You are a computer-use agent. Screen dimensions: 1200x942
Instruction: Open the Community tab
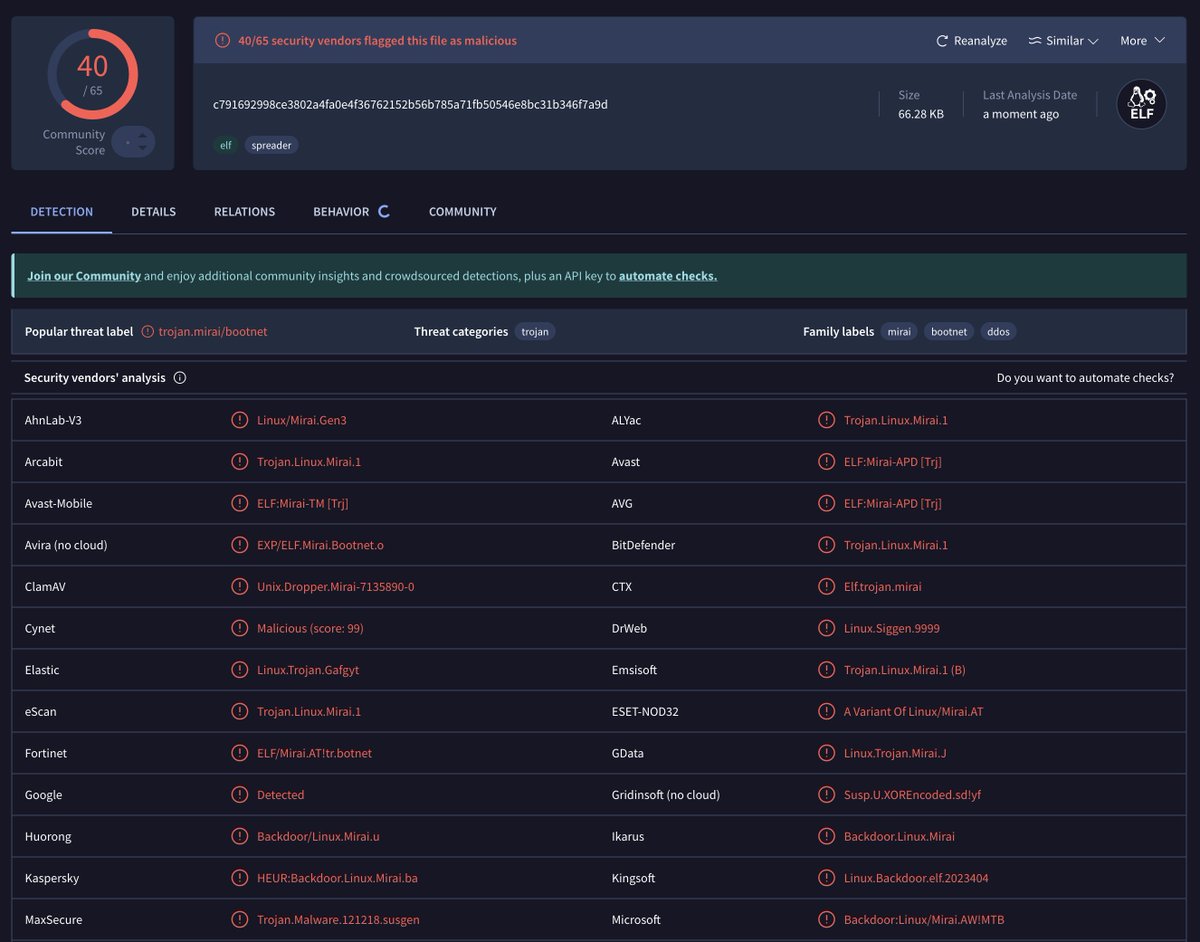click(463, 212)
